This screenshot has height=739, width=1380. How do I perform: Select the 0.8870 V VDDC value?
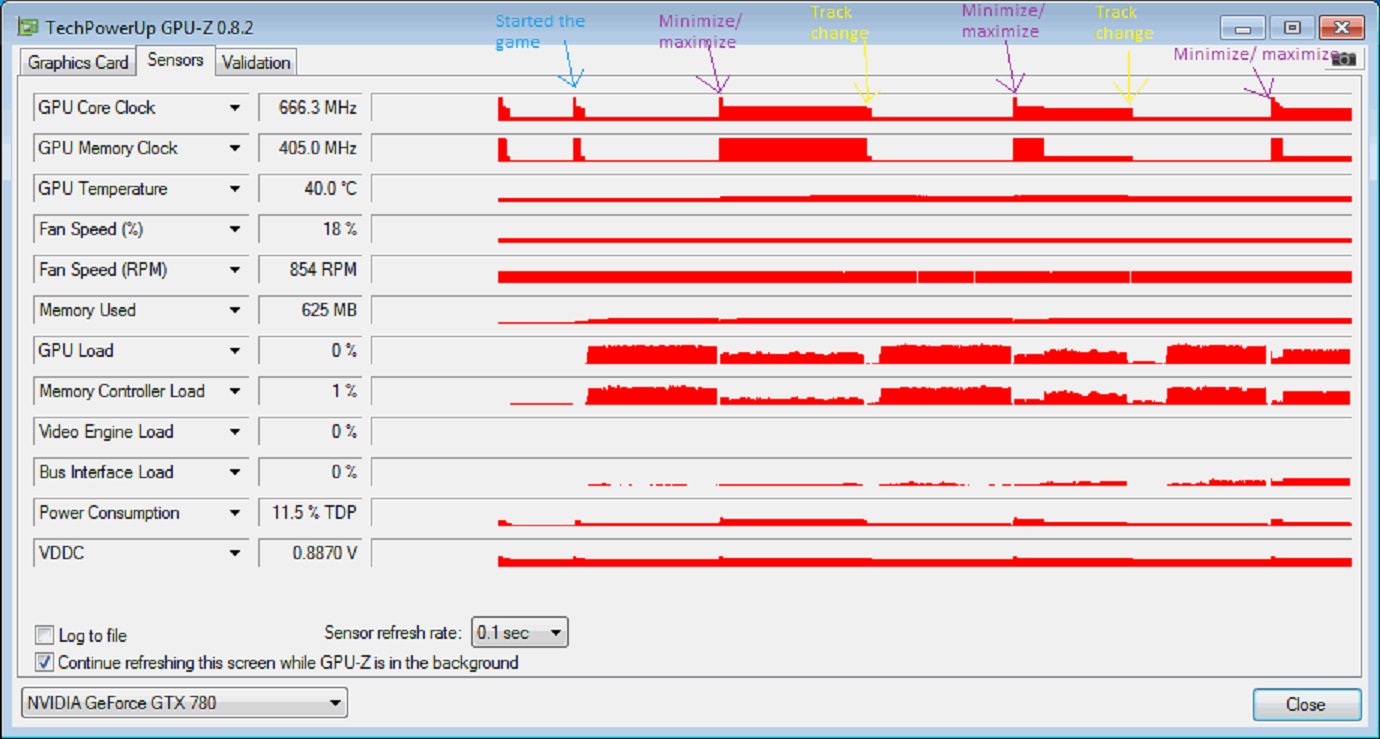pos(310,553)
